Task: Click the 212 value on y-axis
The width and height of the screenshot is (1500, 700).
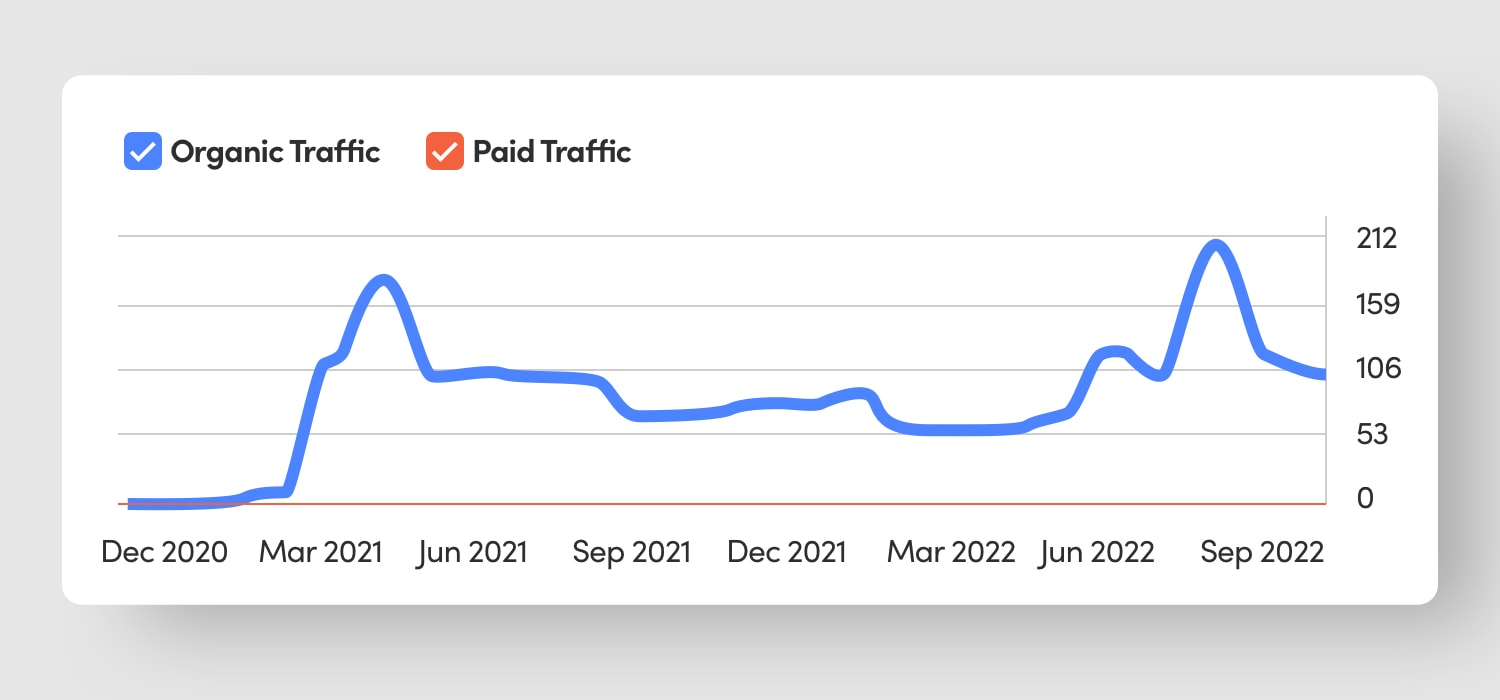Action: pyautogui.click(x=1377, y=238)
